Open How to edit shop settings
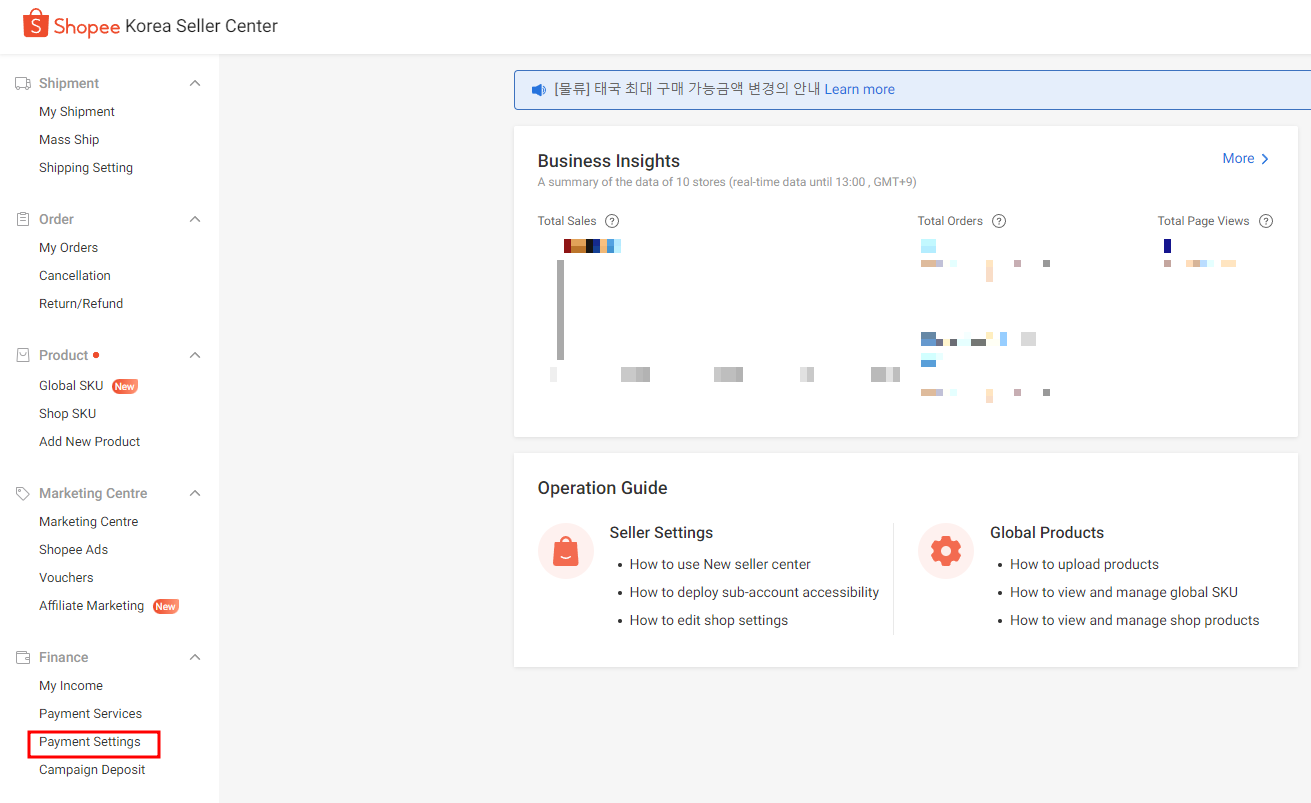The width and height of the screenshot is (1311, 803). pos(709,620)
